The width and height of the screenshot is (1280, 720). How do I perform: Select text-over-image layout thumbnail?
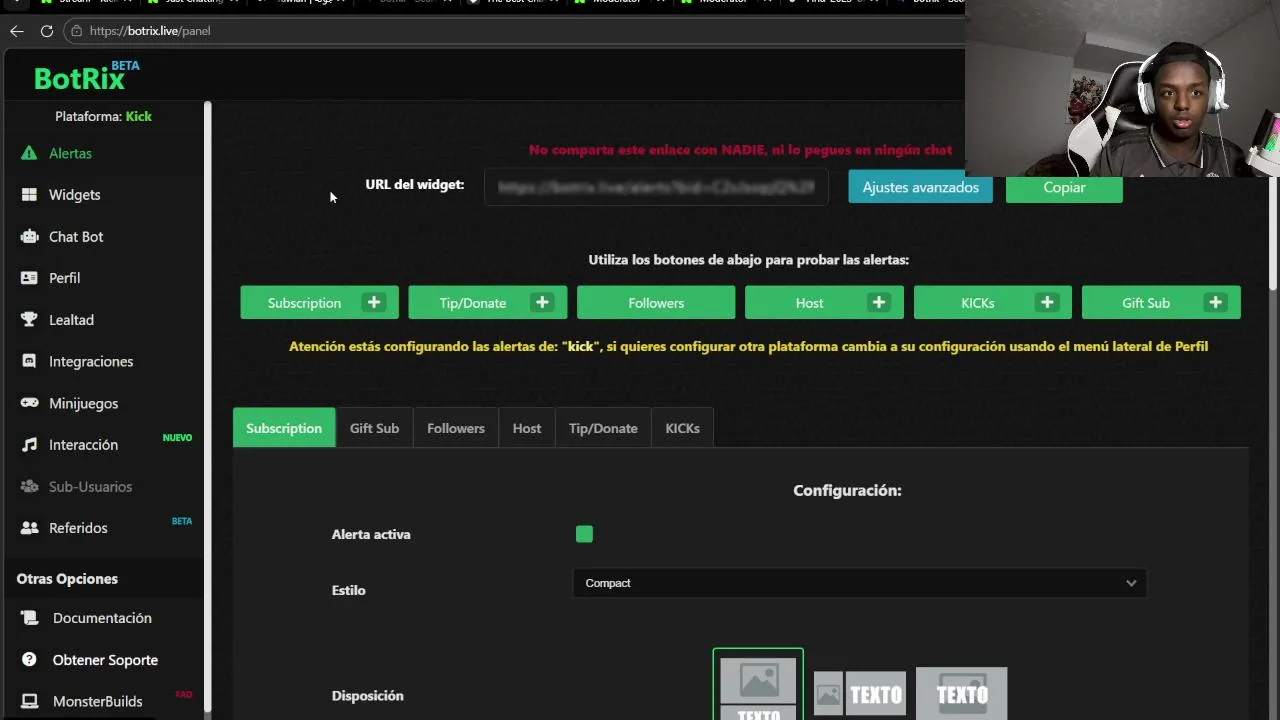(x=961, y=693)
